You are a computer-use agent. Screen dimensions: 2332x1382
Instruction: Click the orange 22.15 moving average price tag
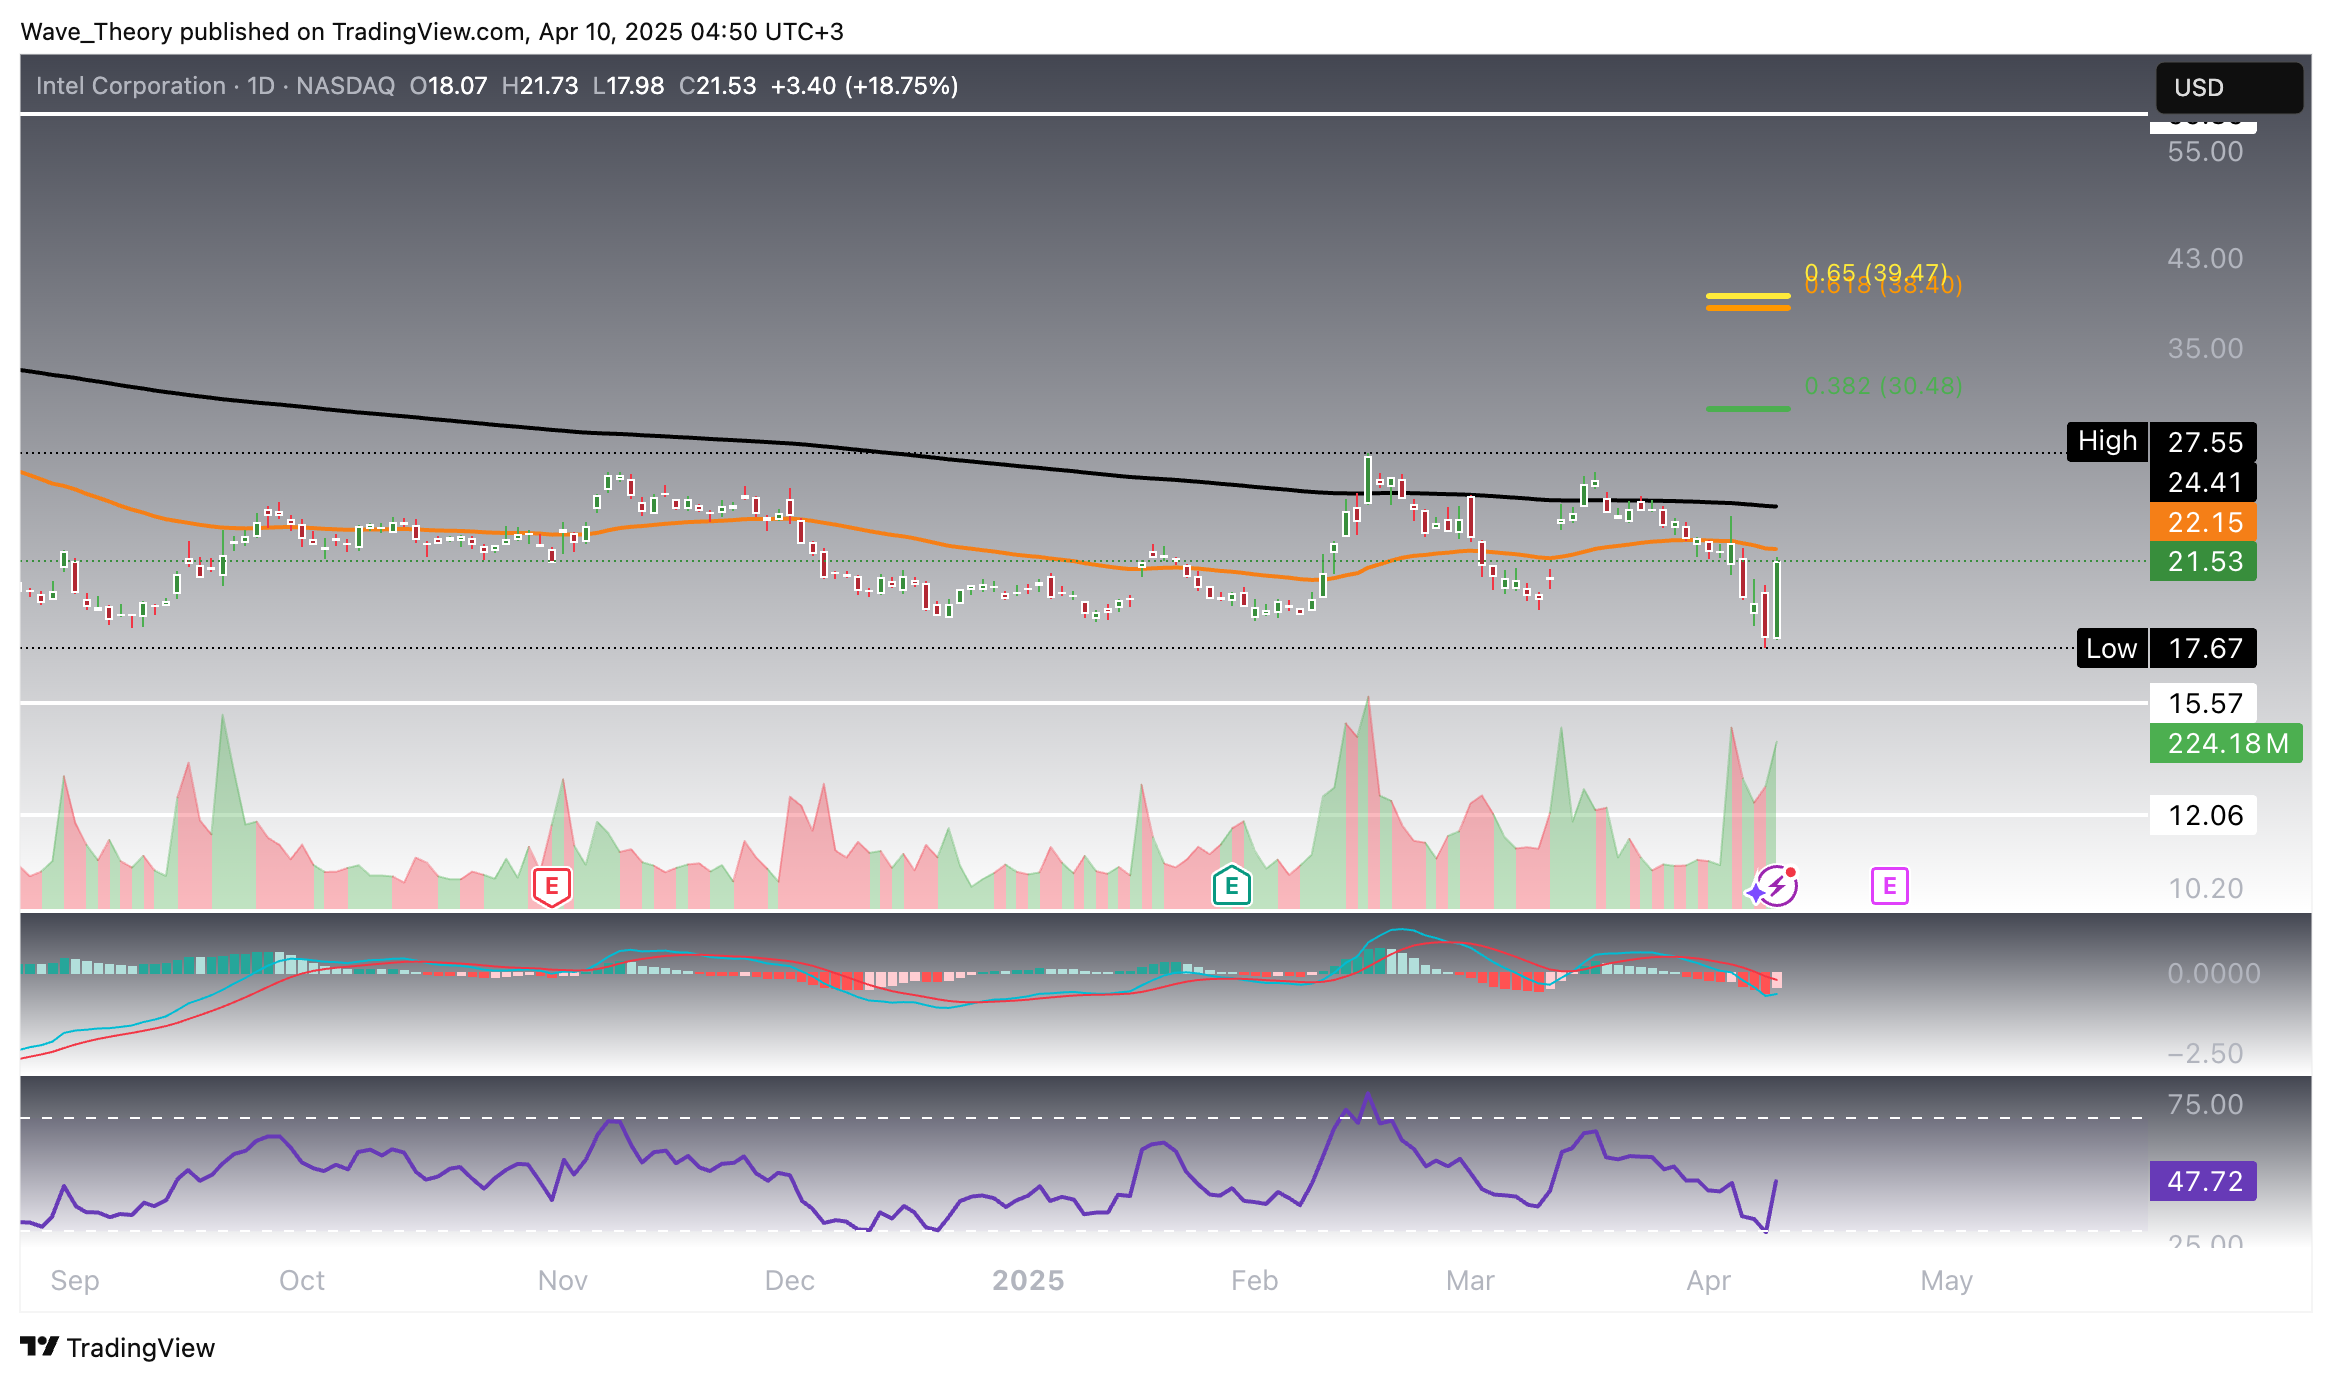(2203, 522)
